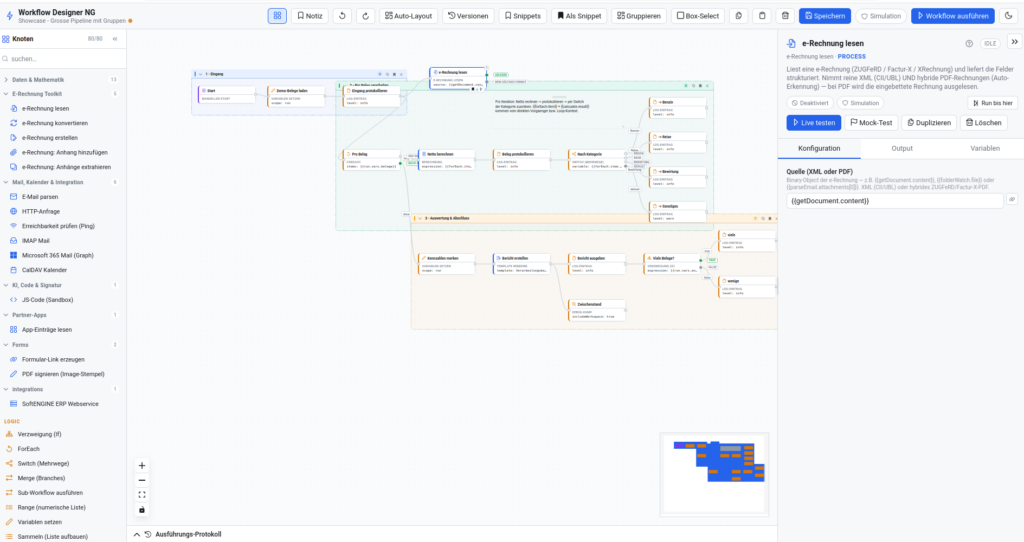Click the node search field

tap(63, 59)
